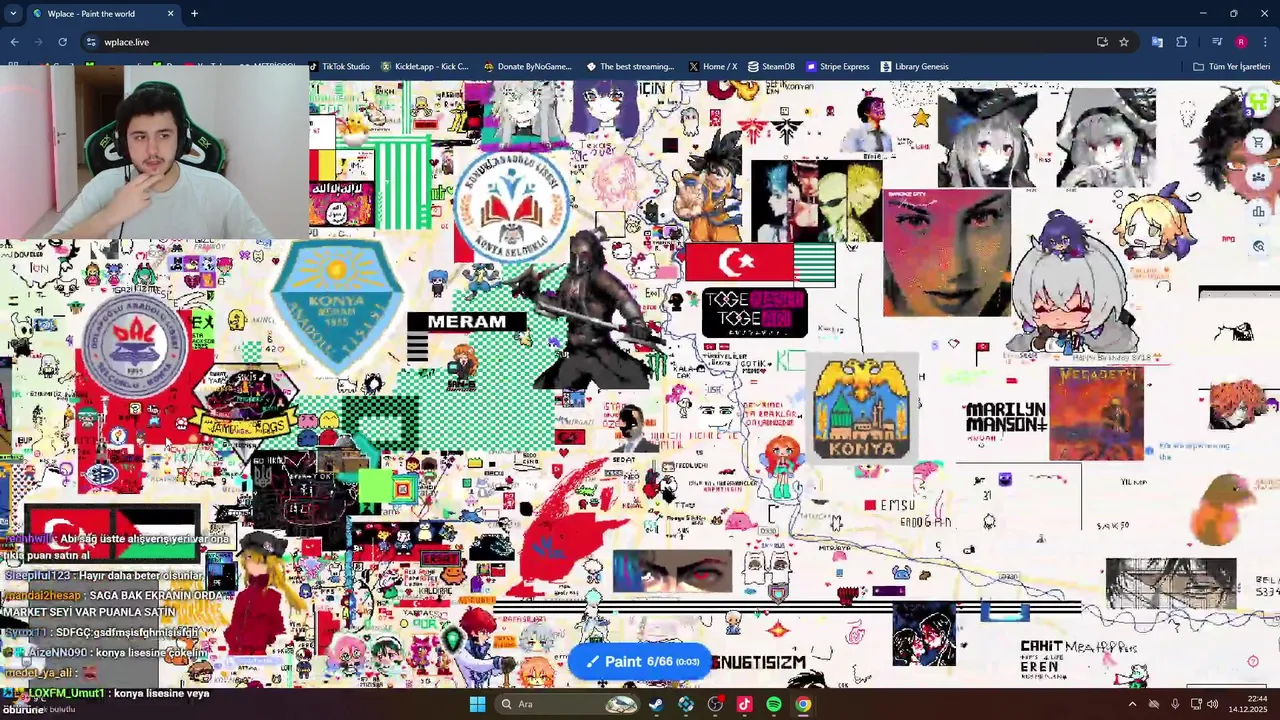This screenshot has height=720, width=1280.
Task: Click the Konya Anadolu Lisesi blue shield
Action: 337,302
